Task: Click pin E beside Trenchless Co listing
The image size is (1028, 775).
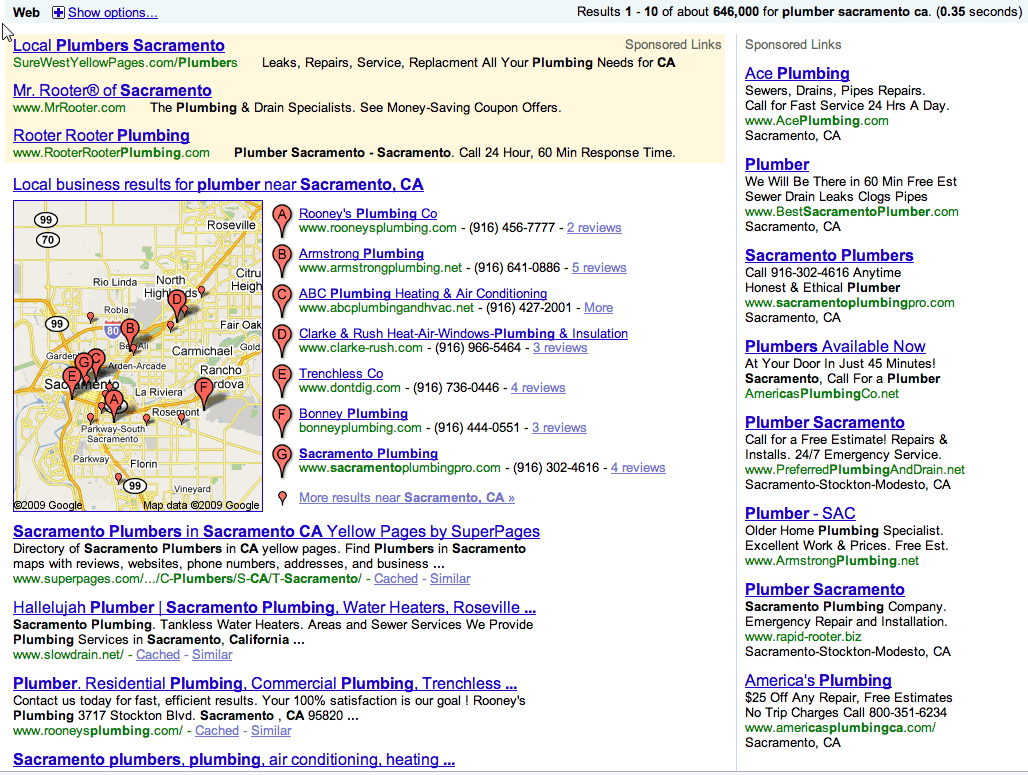Action: [x=282, y=380]
